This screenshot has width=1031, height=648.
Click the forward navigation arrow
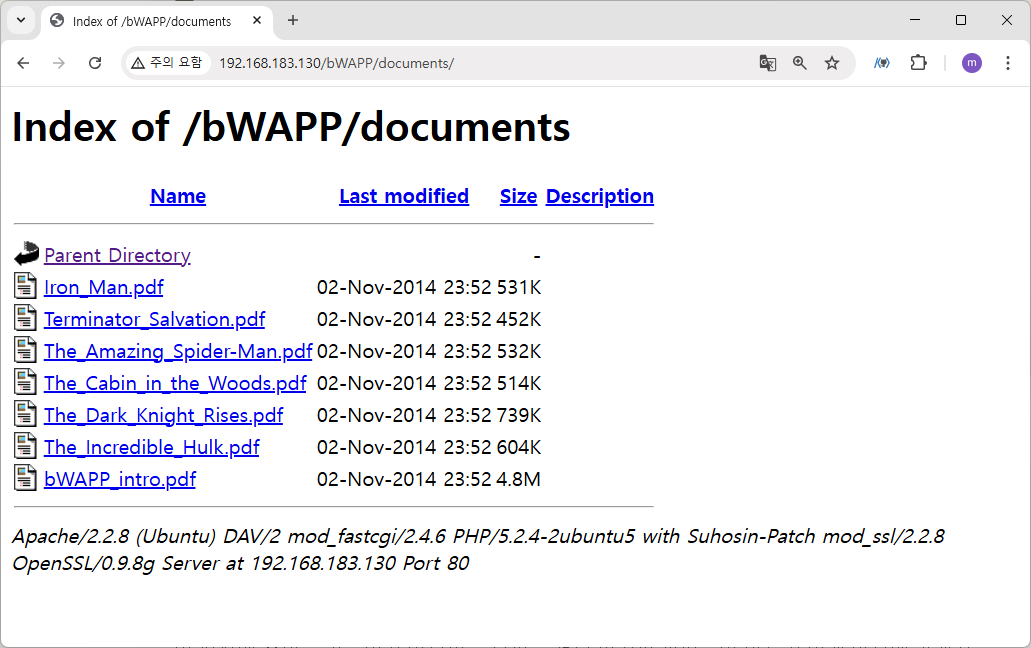(59, 63)
